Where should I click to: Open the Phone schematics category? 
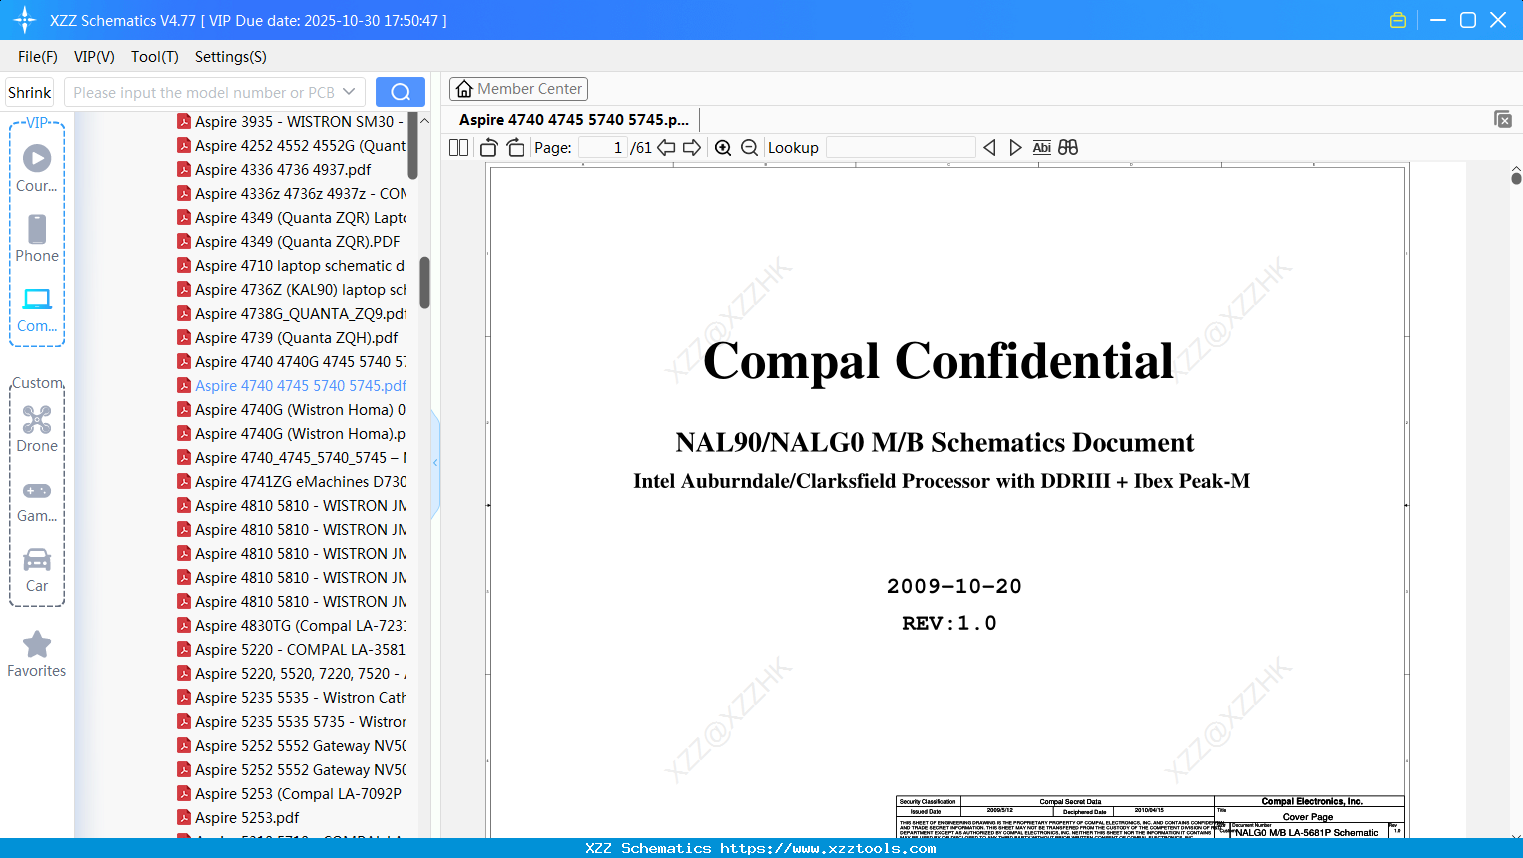37,239
